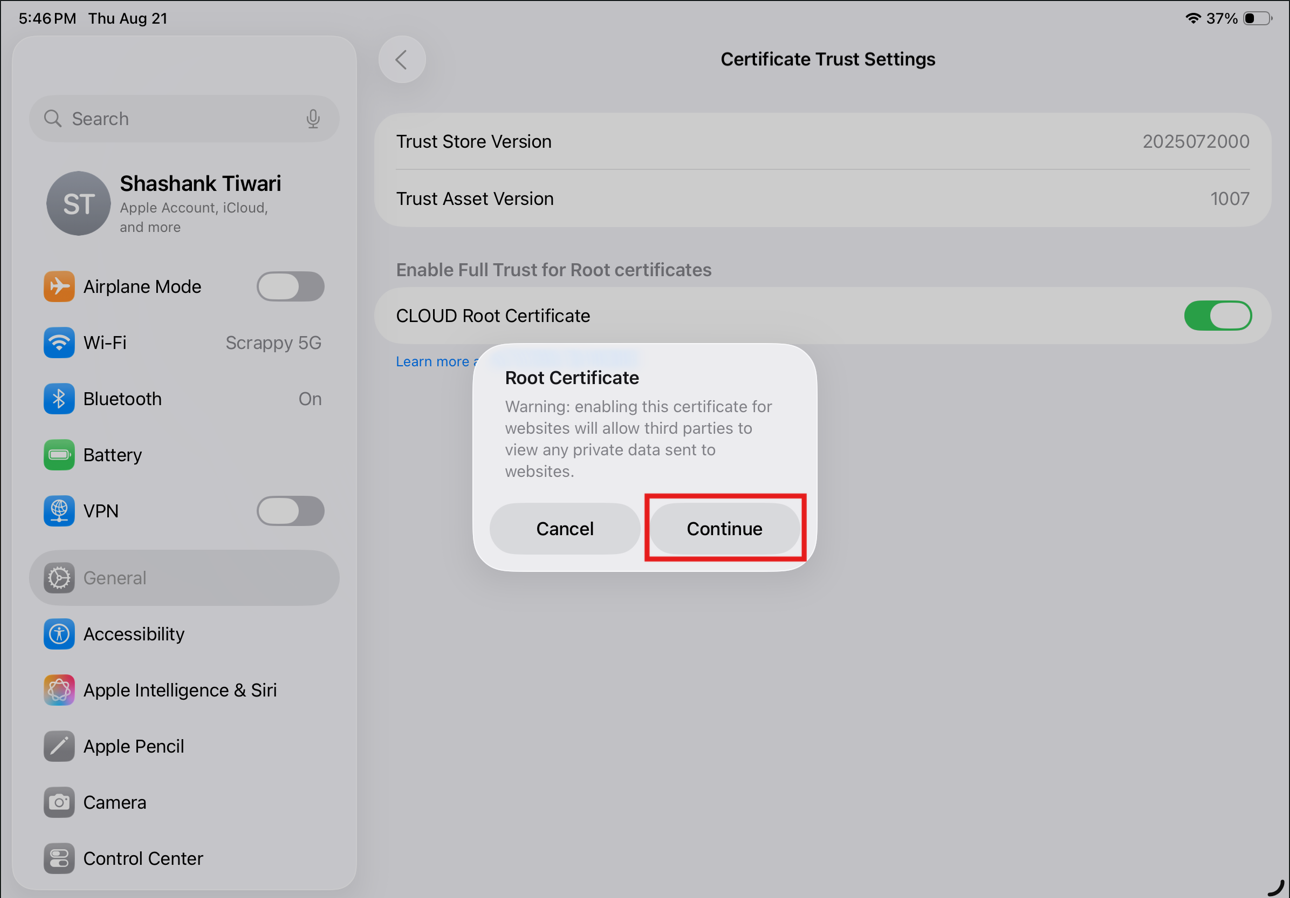Screen dimensions: 1290x898
Task: Tap the VPN globe icon
Action: pyautogui.click(x=59, y=511)
